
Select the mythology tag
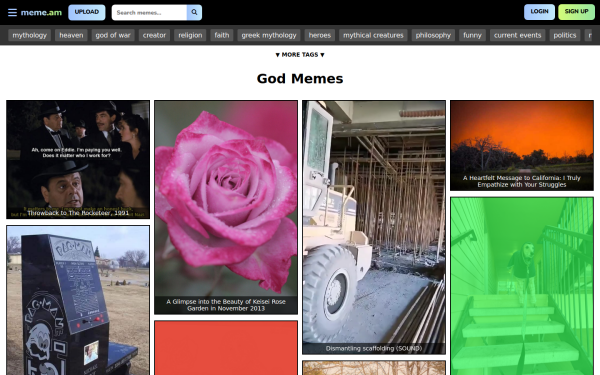pos(29,35)
